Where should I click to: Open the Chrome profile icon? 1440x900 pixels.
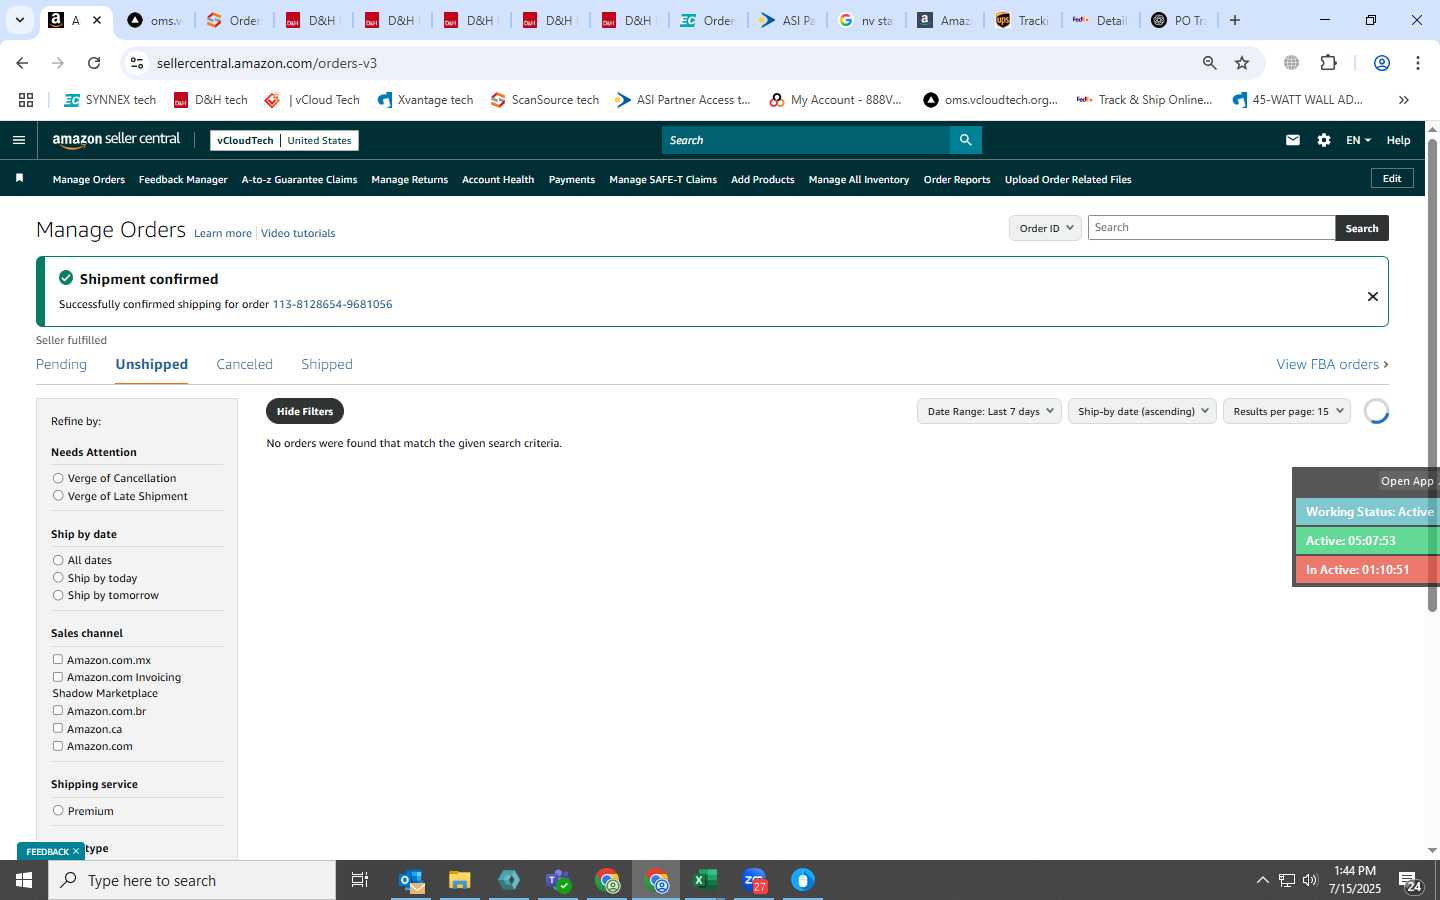pyautogui.click(x=1382, y=63)
